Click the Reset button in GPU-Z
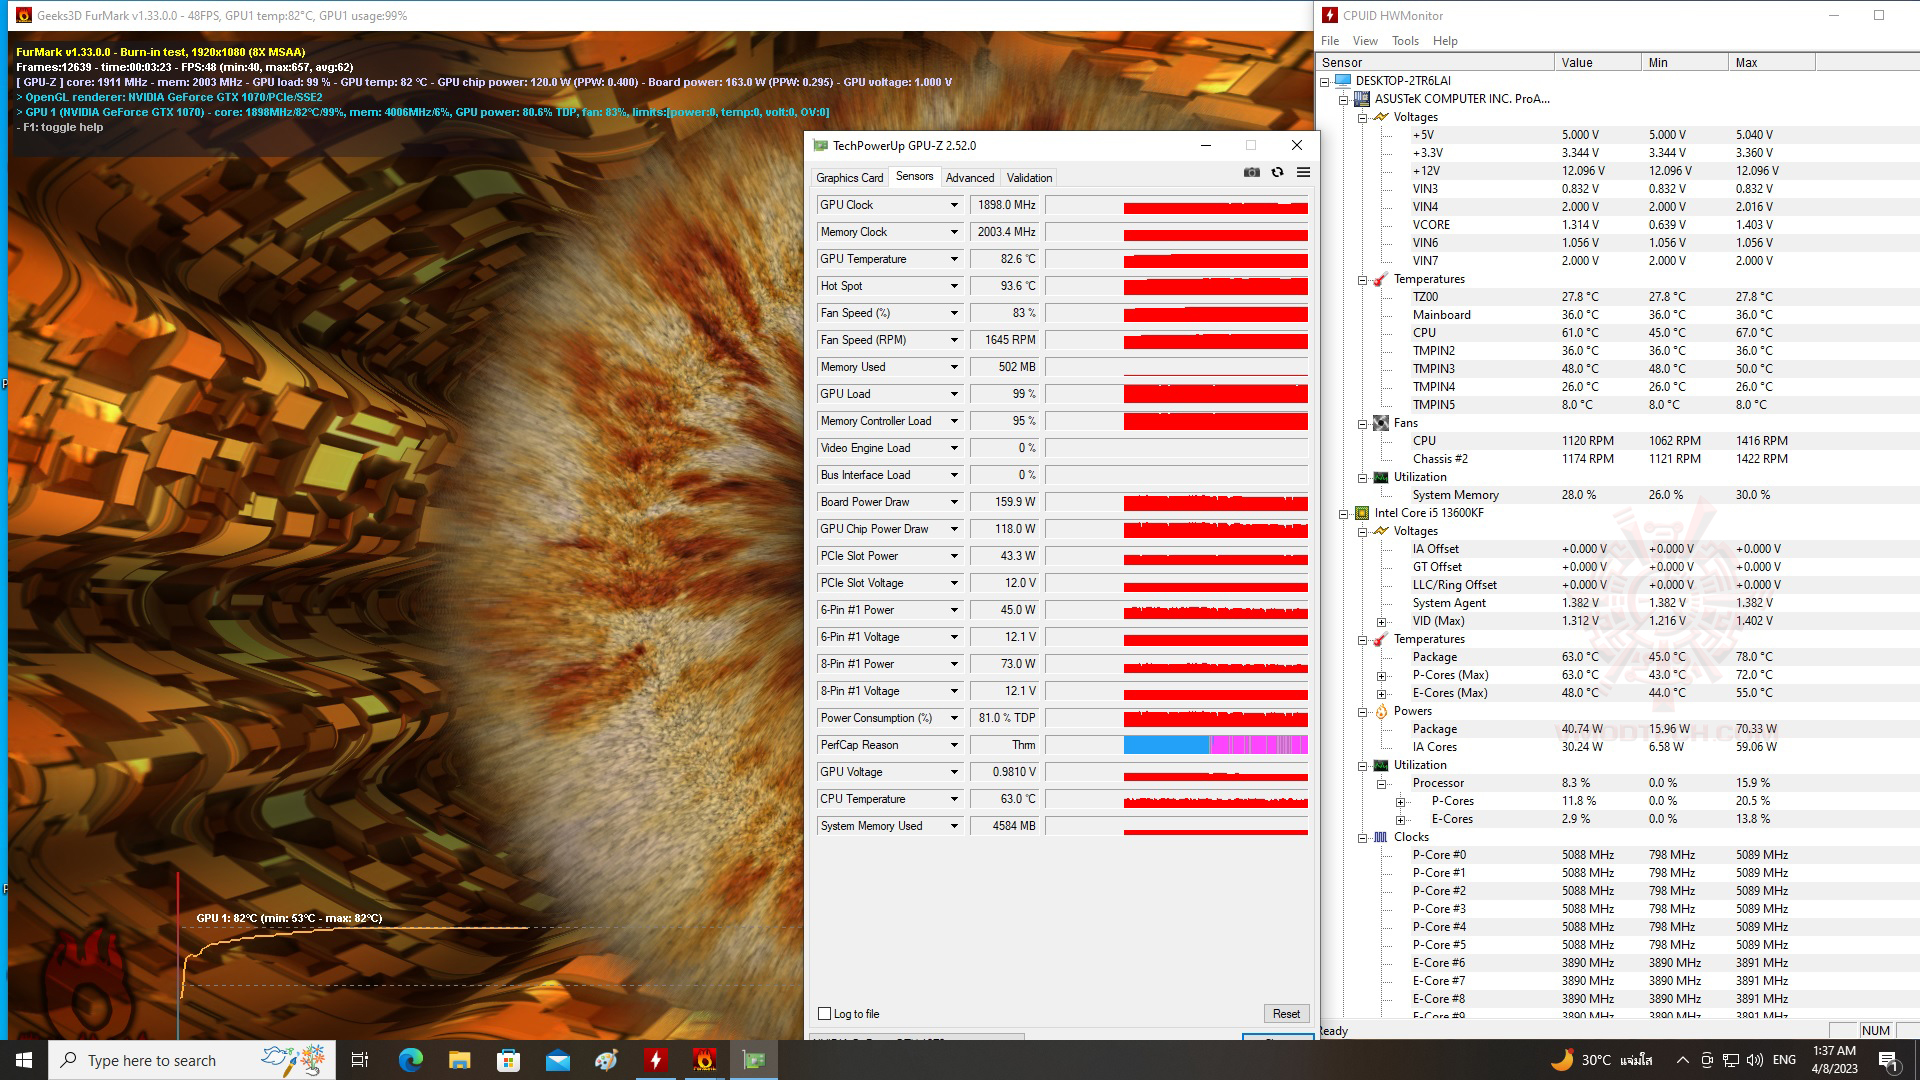 point(1286,1013)
